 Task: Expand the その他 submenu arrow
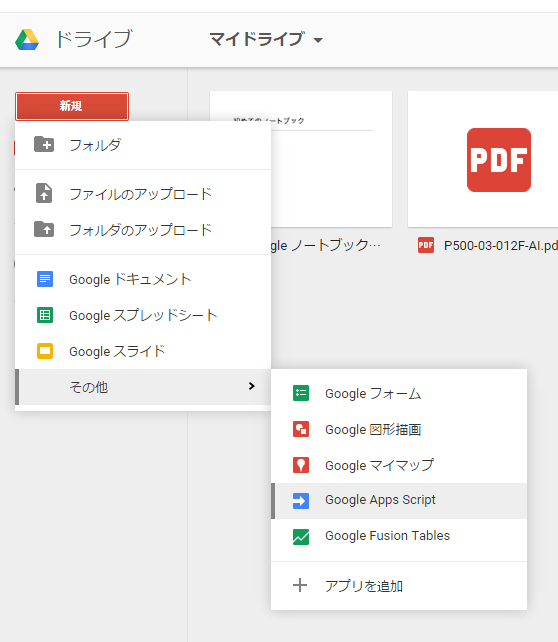(x=252, y=386)
